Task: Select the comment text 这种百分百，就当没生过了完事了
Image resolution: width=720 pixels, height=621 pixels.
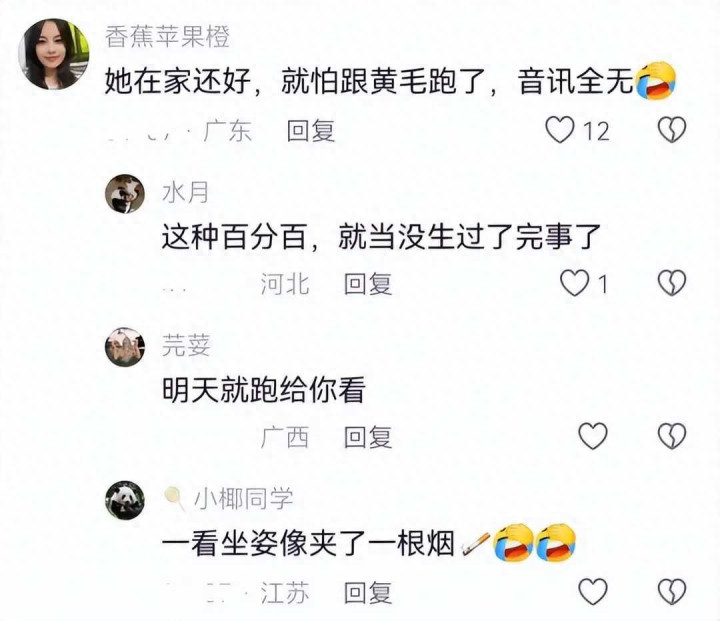Action: point(382,237)
